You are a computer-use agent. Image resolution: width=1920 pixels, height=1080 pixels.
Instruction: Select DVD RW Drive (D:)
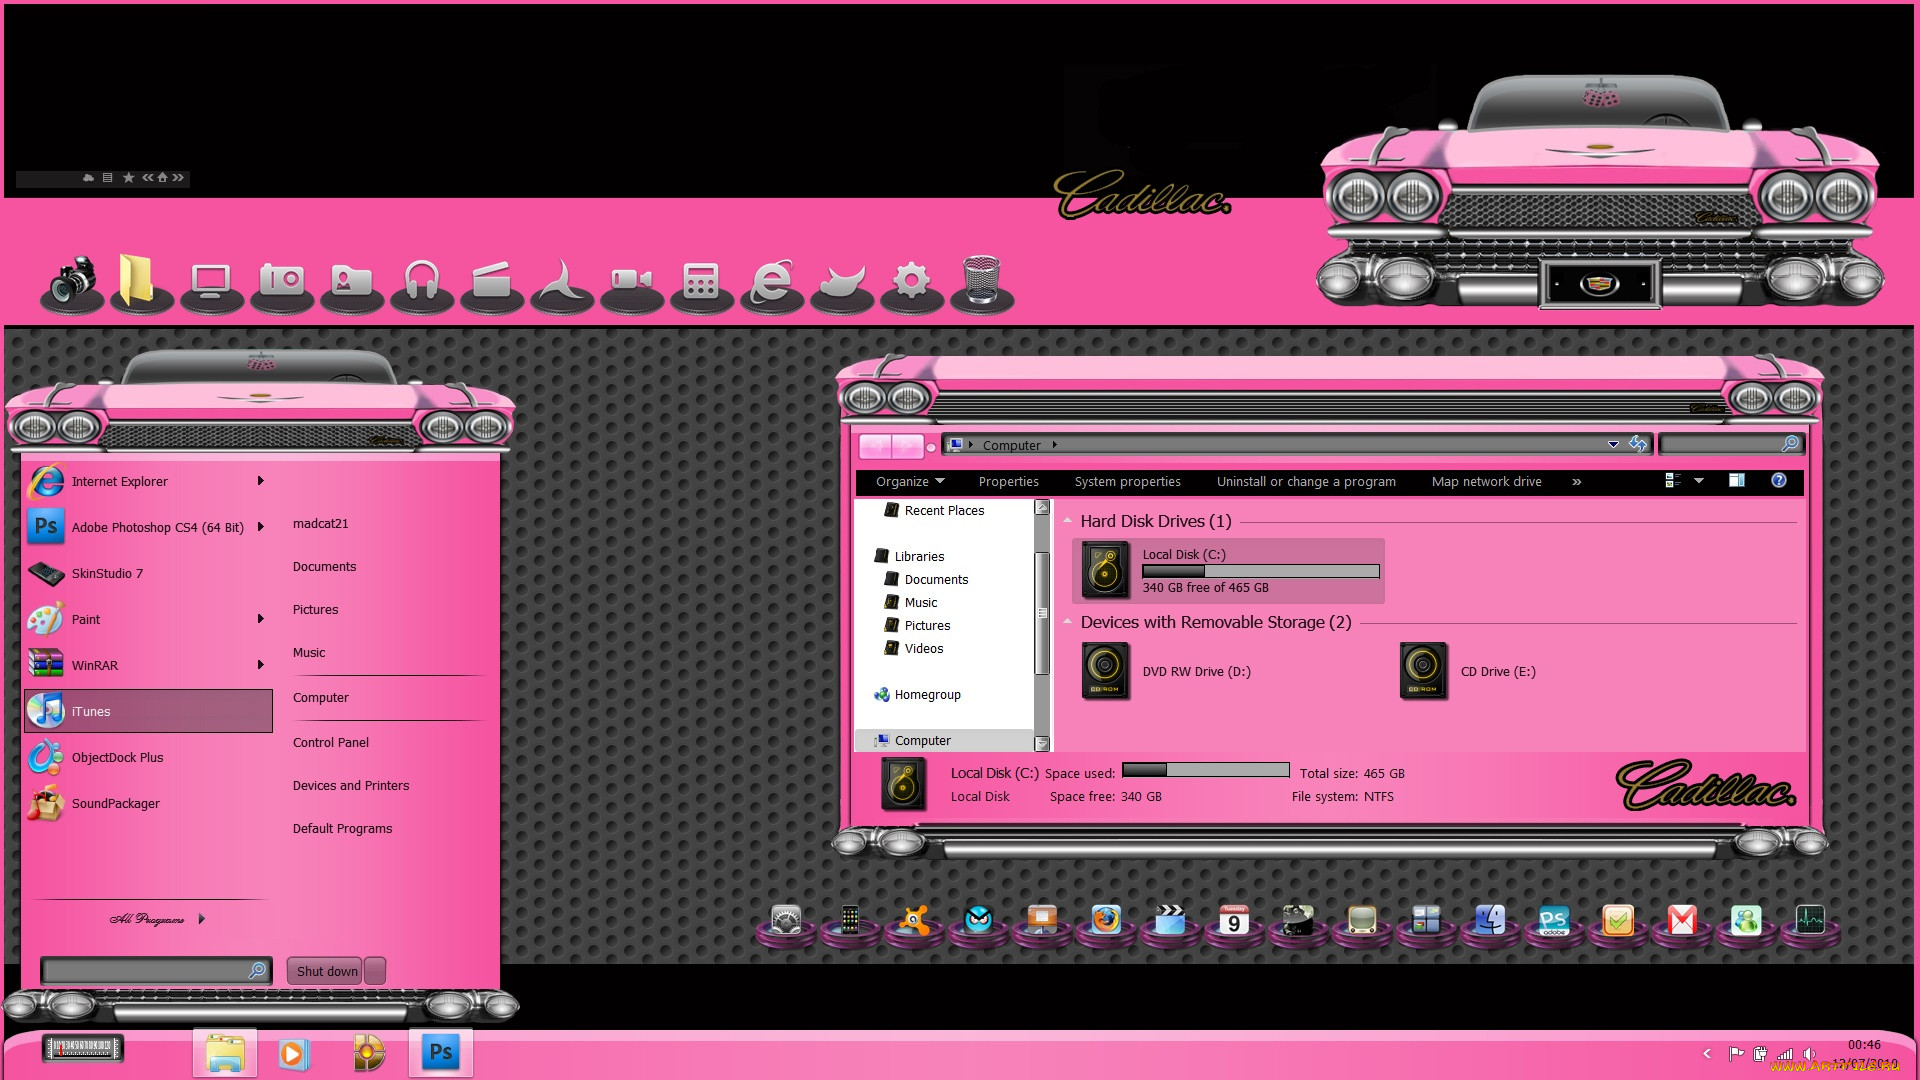pos(1167,671)
